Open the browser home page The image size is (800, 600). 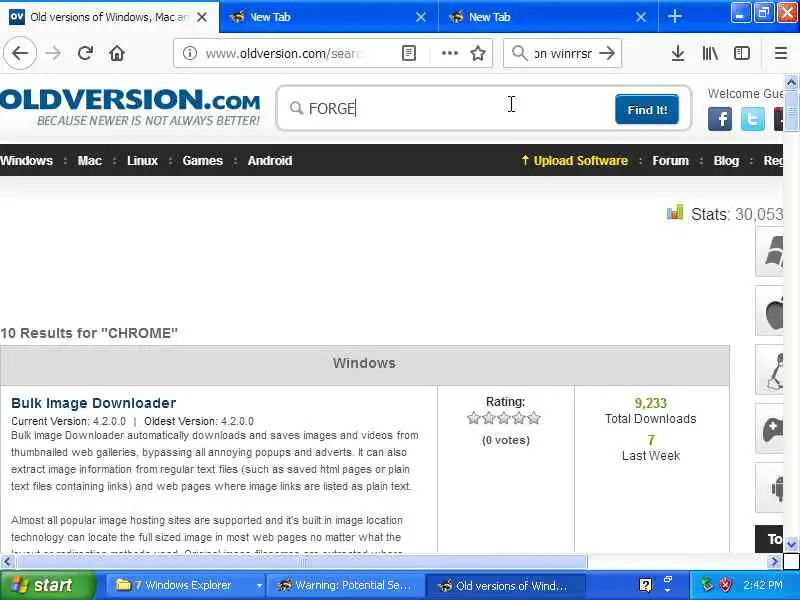117,53
